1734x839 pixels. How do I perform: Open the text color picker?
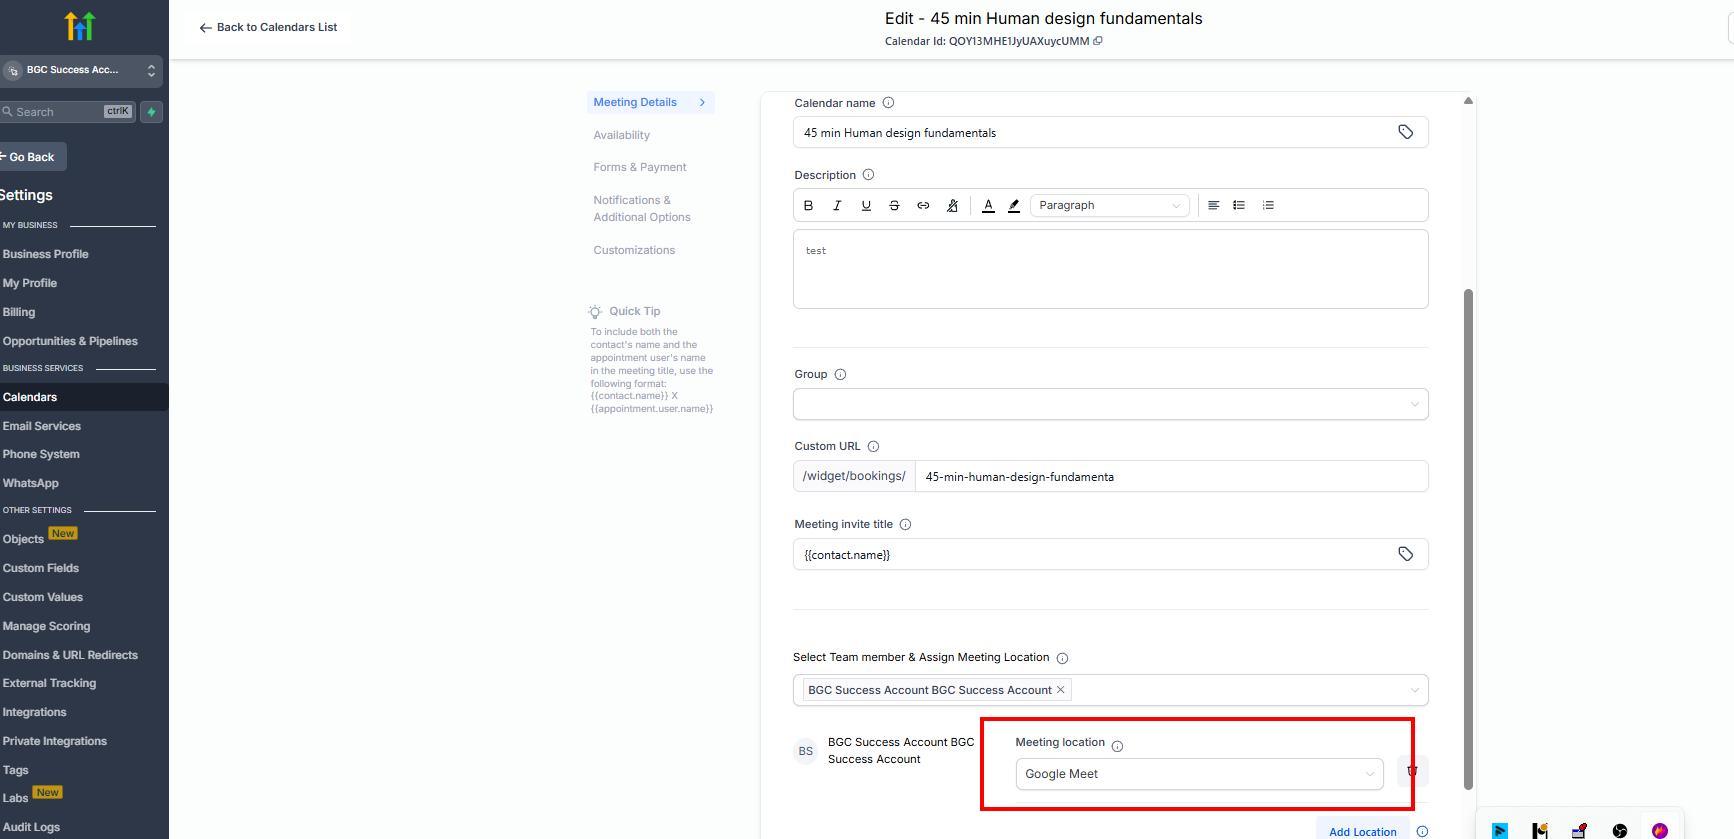[x=988, y=205]
